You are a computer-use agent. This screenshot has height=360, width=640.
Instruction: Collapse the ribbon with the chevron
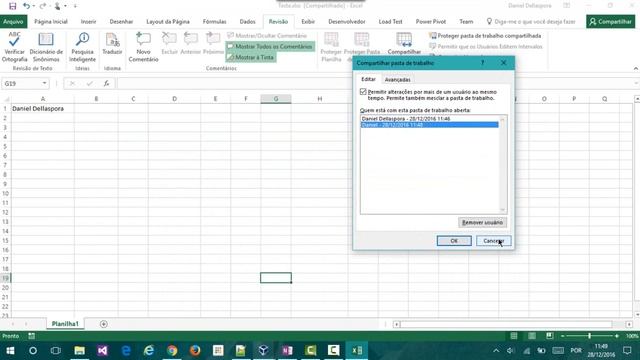click(x=636, y=69)
